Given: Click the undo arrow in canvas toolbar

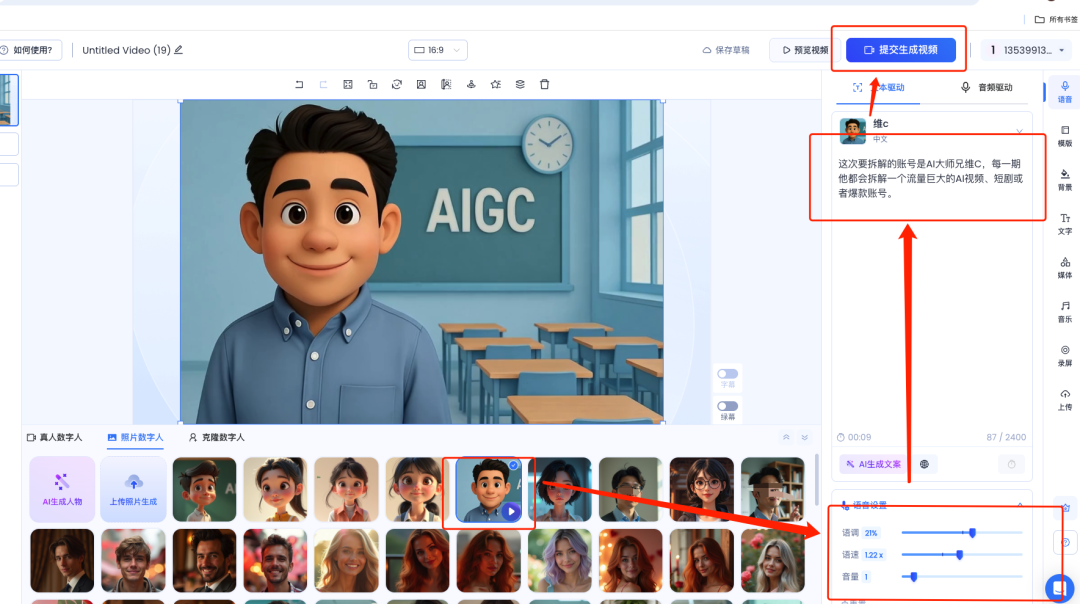Looking at the screenshot, I should pos(299,85).
